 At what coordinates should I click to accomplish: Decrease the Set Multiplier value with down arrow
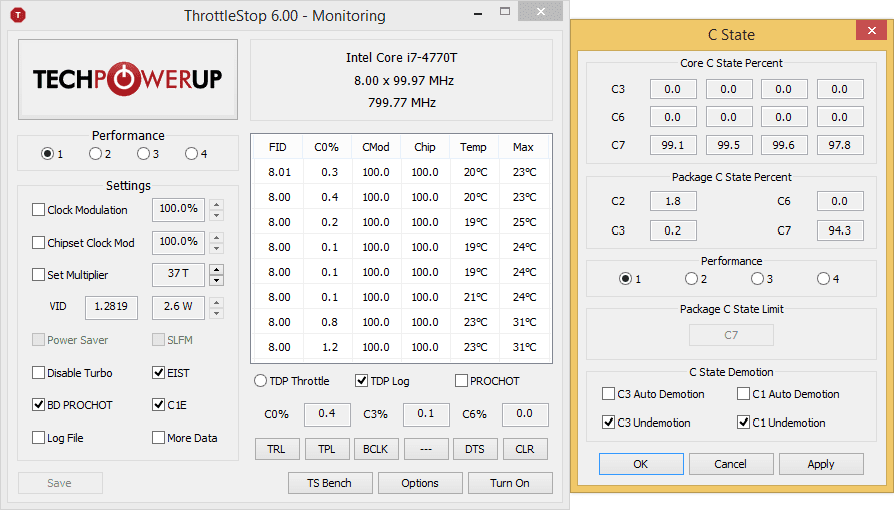pyautogui.click(x=216, y=280)
